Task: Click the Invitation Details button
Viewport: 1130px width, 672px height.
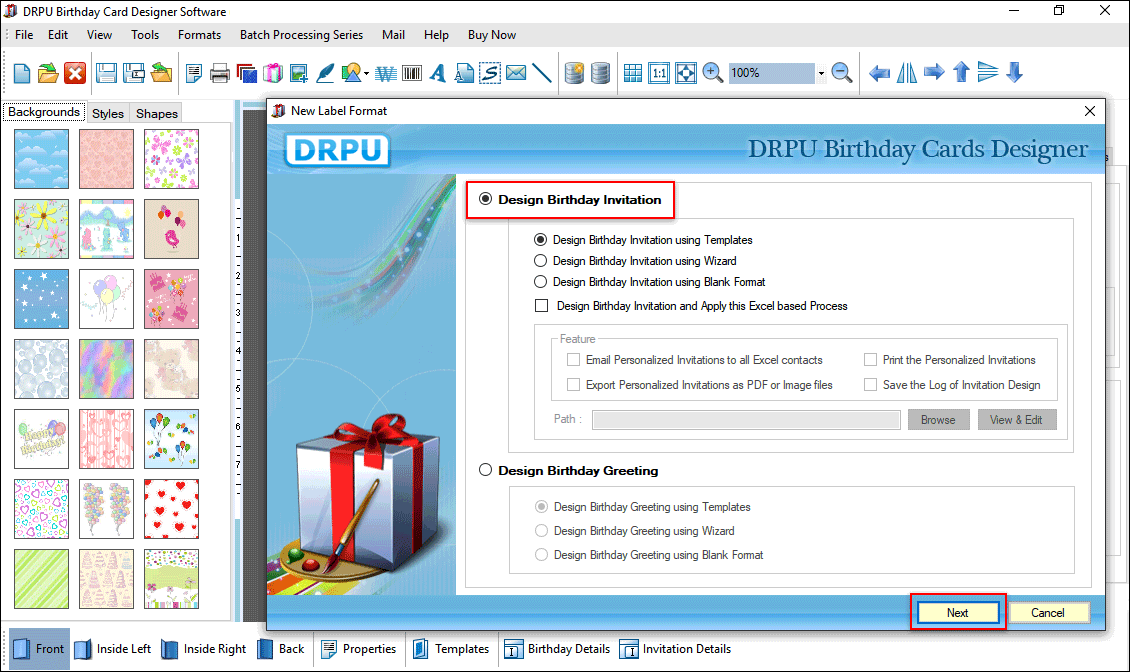Action: click(675, 649)
